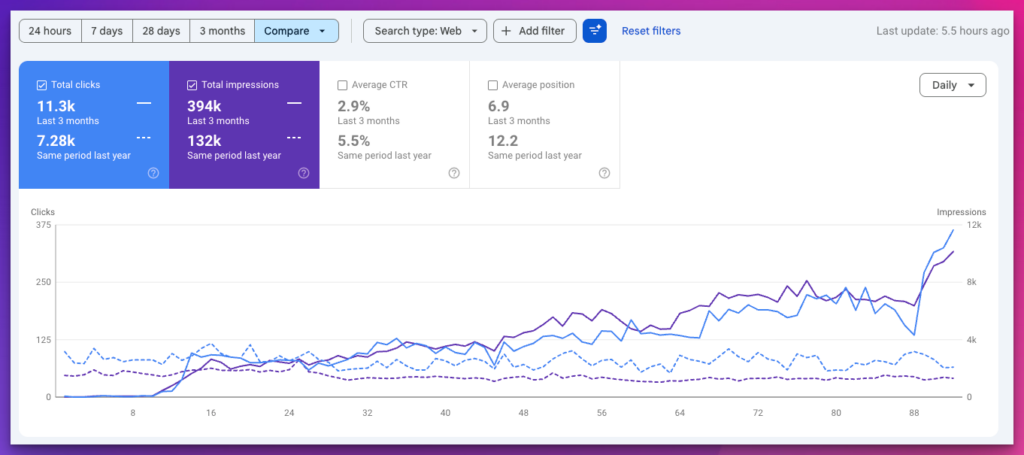Screen dimensions: 1024x455
Task: Select the 24 hours date range
Action: (50, 31)
